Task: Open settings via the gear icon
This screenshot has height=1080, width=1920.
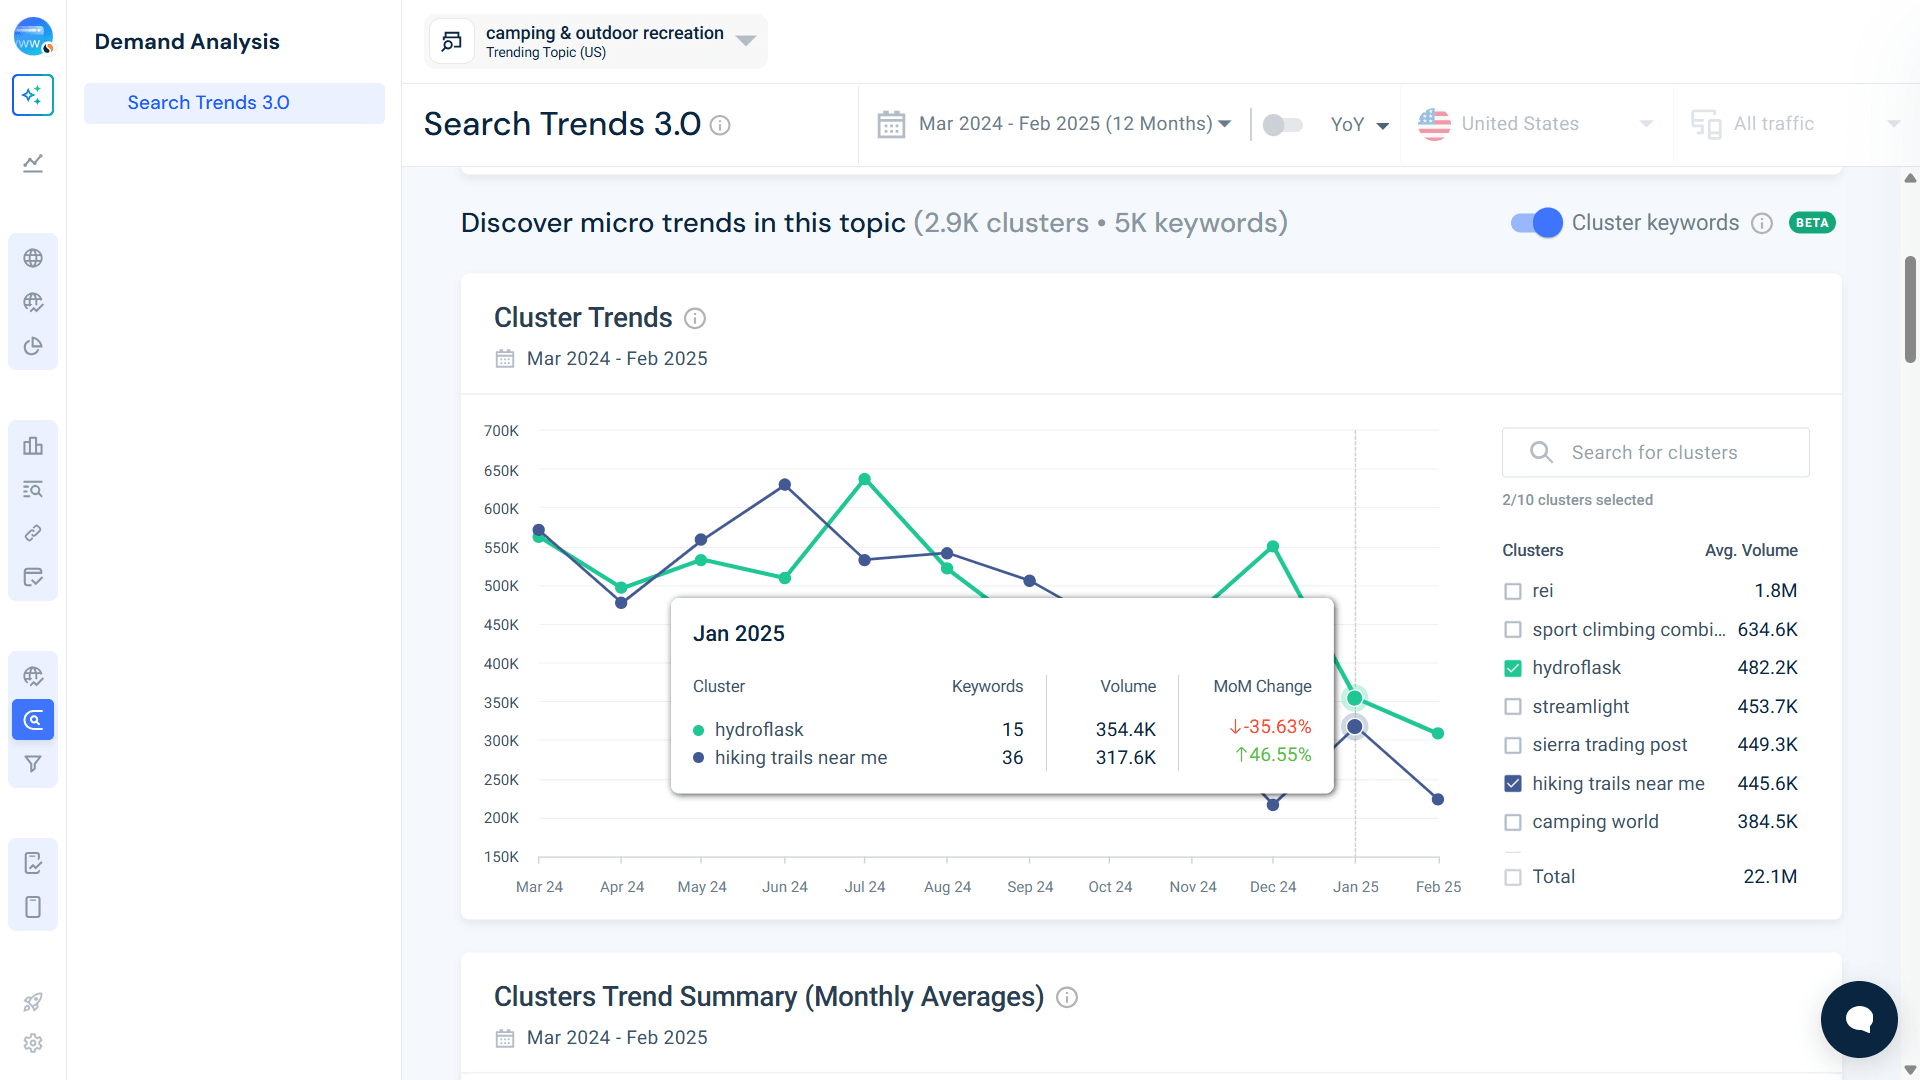Action: 33,1043
